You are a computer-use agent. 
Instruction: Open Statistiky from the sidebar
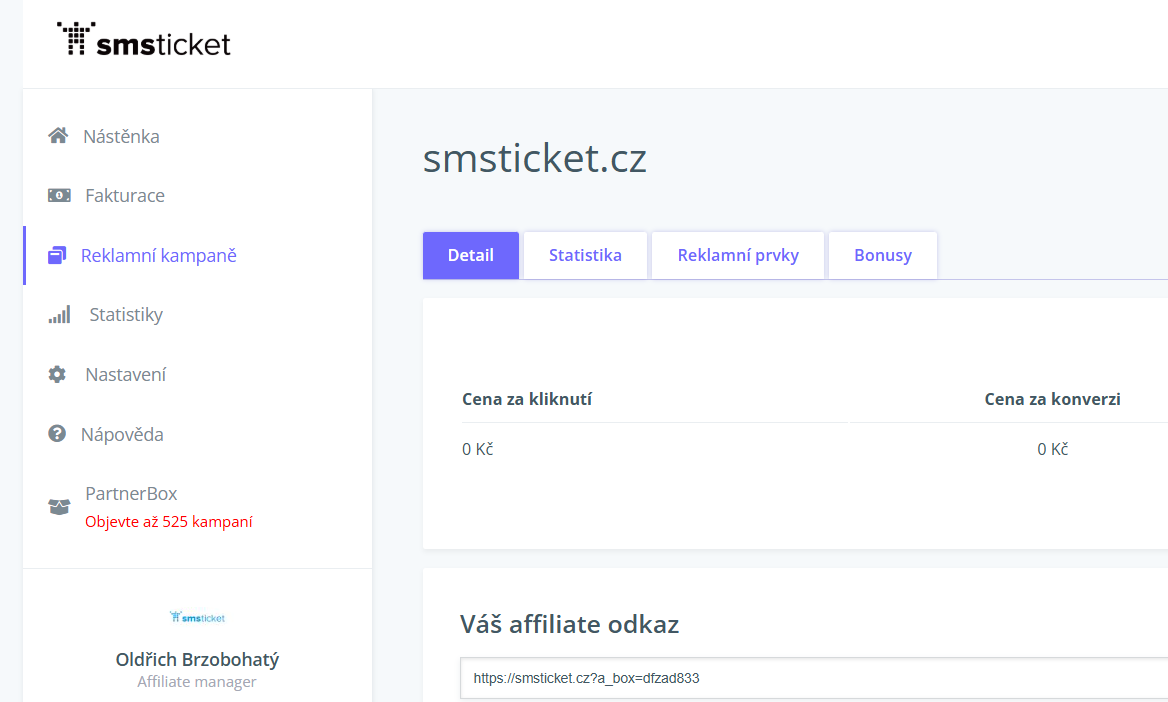coord(126,315)
